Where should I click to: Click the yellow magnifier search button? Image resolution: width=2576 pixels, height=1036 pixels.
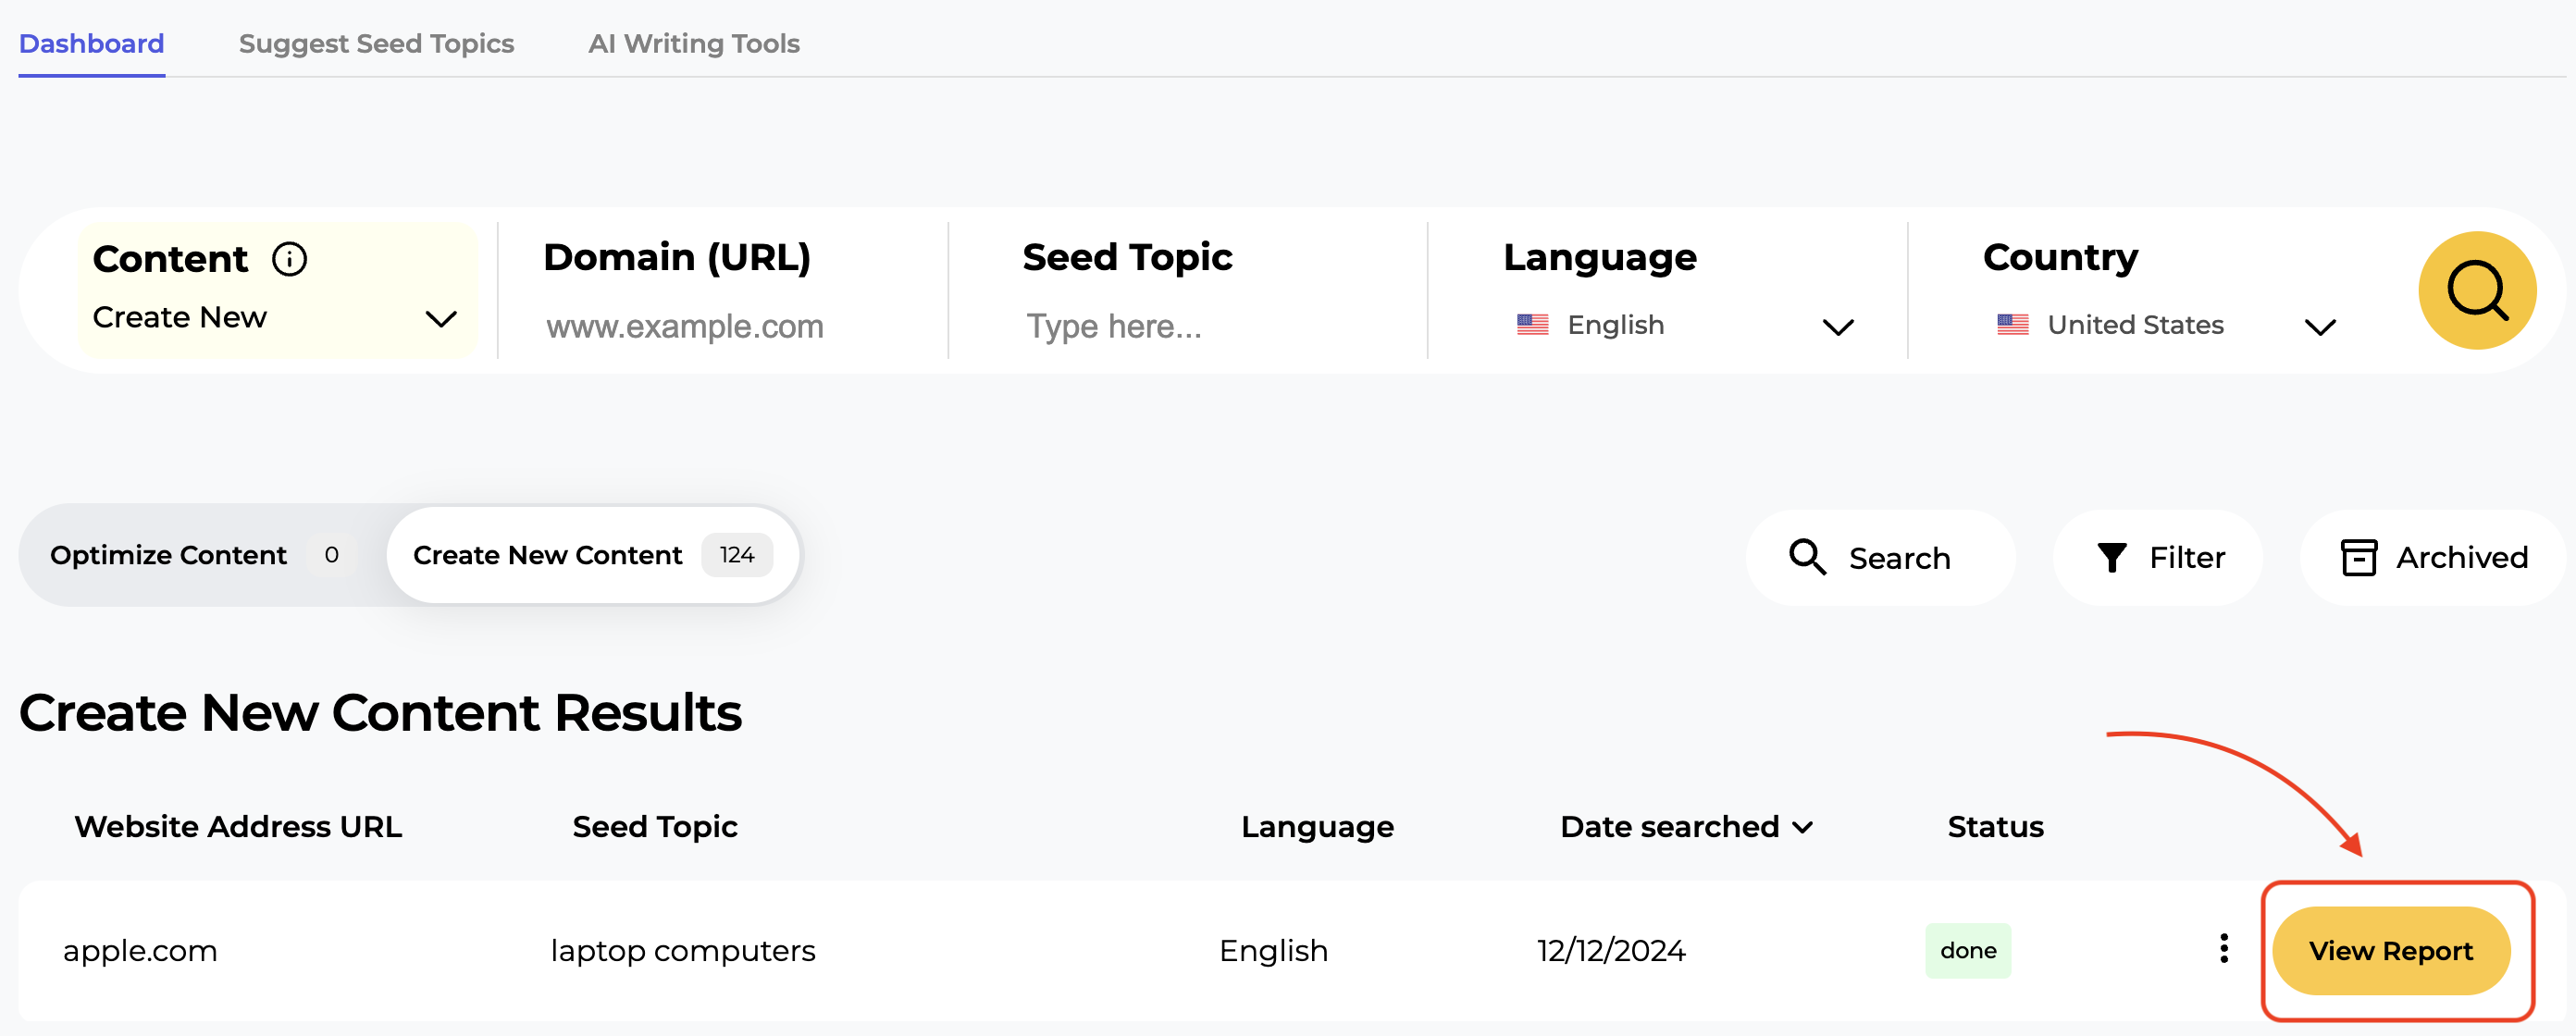2476,291
